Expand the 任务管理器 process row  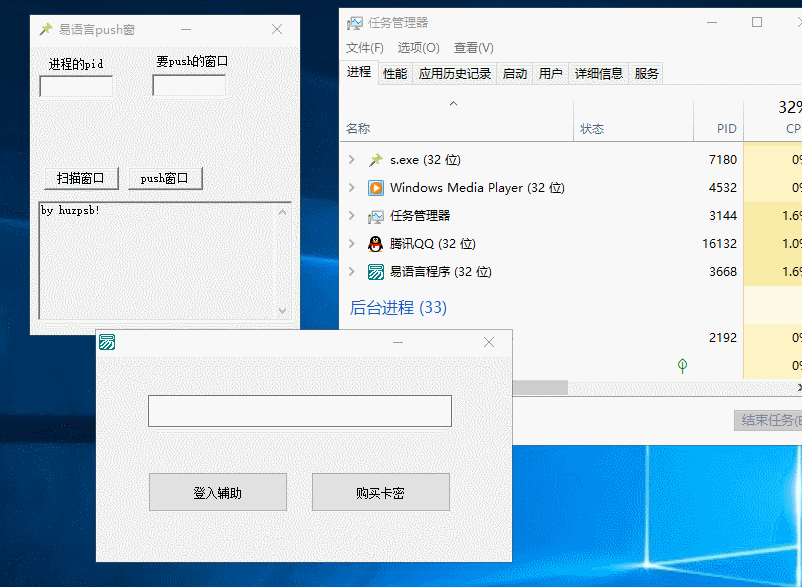(352, 216)
